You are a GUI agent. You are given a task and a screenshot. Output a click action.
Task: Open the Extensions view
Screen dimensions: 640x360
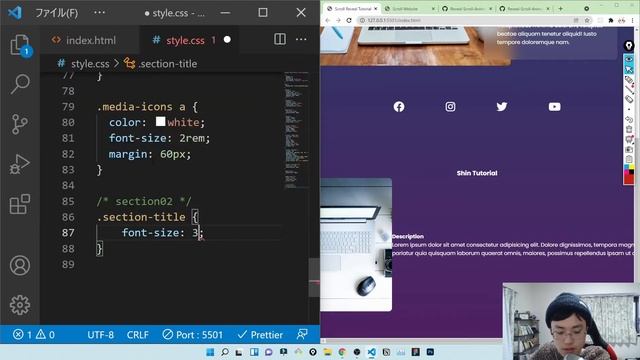coord(20,204)
